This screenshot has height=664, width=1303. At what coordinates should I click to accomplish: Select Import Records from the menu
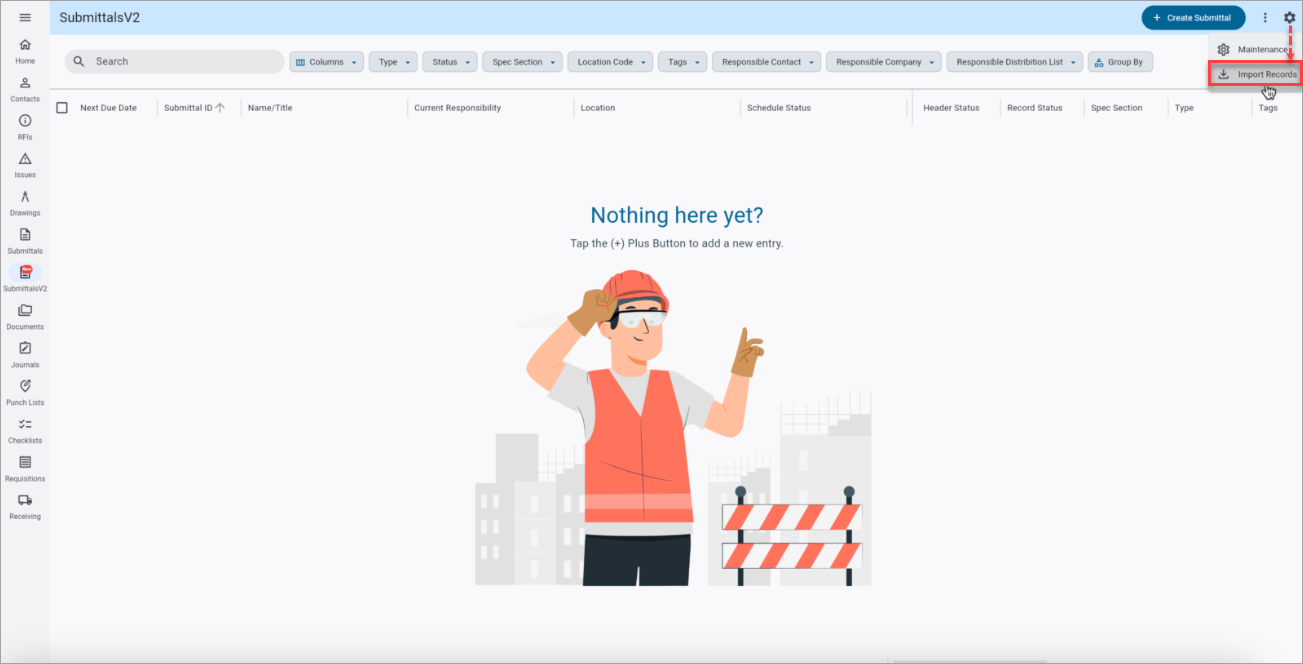(x=1255, y=74)
